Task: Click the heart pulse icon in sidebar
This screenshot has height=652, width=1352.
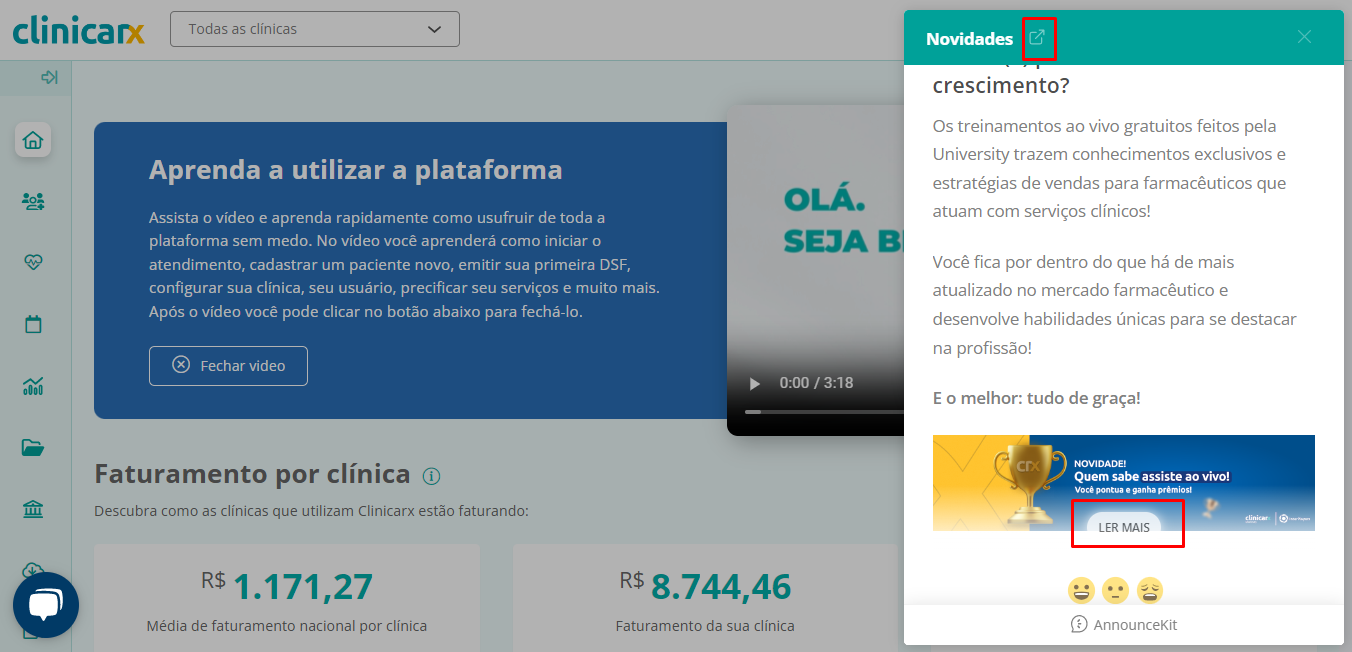Action: [33, 263]
